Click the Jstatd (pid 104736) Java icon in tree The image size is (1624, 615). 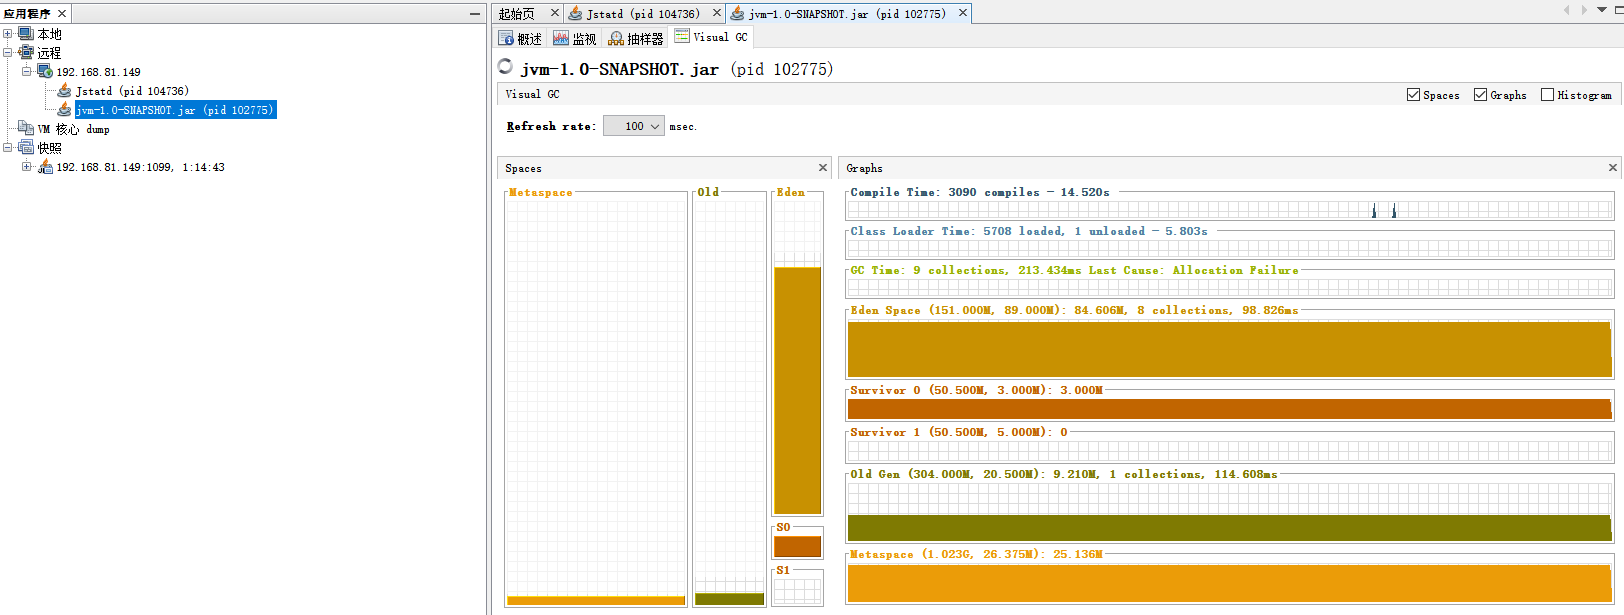pyautogui.click(x=65, y=90)
